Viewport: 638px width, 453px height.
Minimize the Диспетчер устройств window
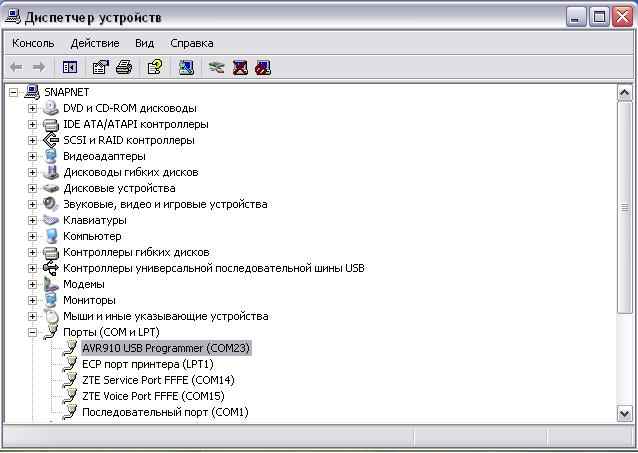point(576,18)
